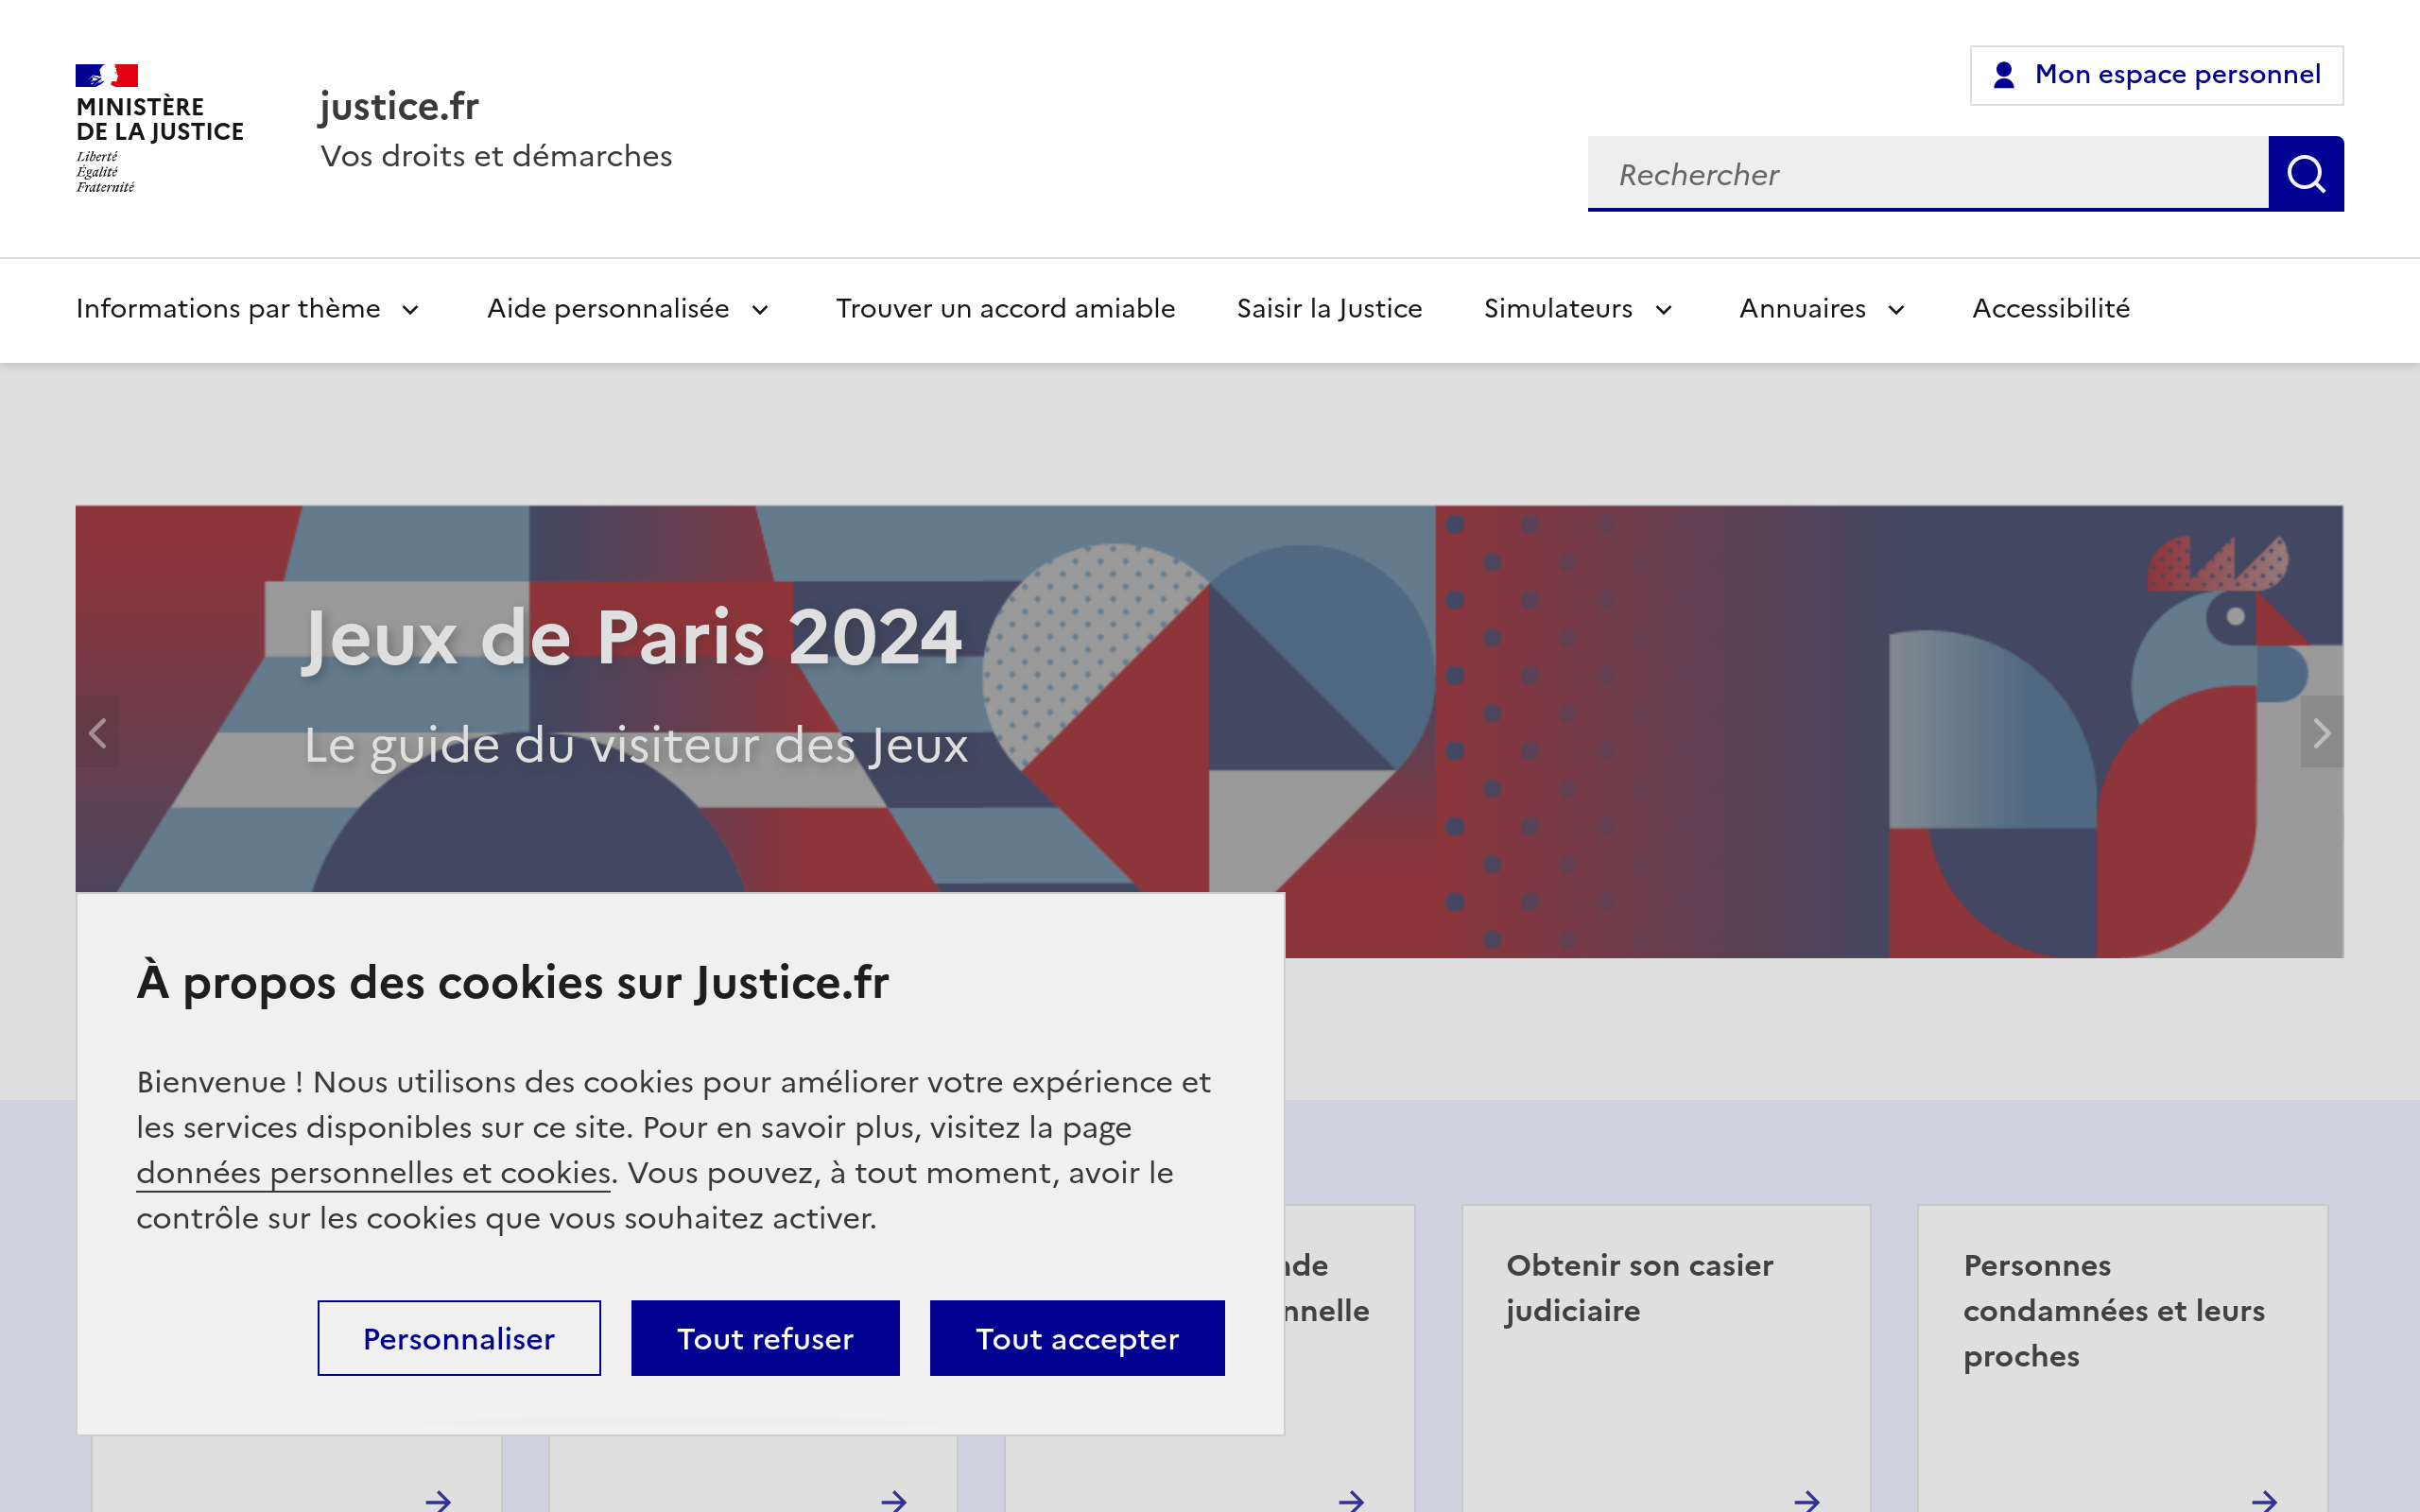The image size is (2420, 1512).
Task: Go to previous carousel slide via left arrow
Action: pyautogui.click(x=97, y=733)
